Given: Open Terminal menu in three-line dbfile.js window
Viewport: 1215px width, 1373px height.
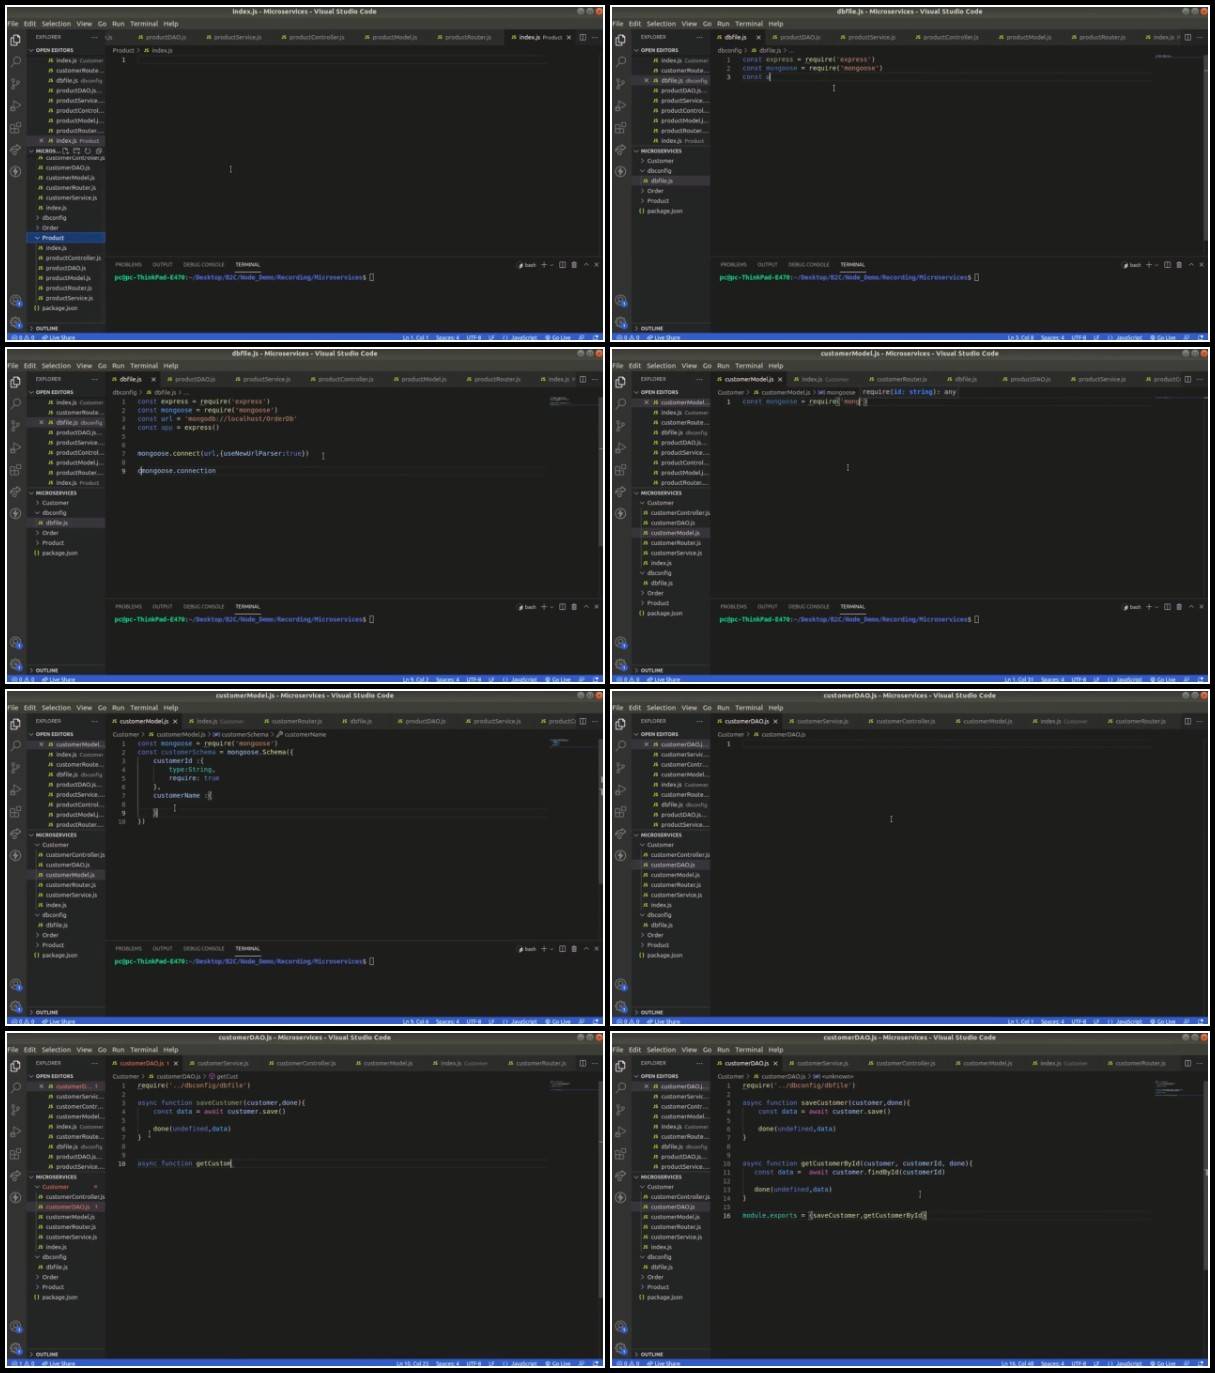Looking at the screenshot, I should [x=749, y=24].
